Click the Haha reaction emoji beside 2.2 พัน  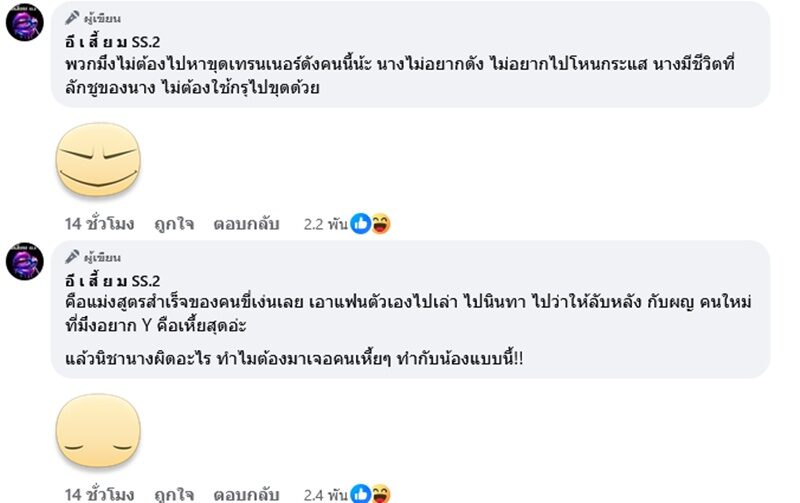(380, 224)
